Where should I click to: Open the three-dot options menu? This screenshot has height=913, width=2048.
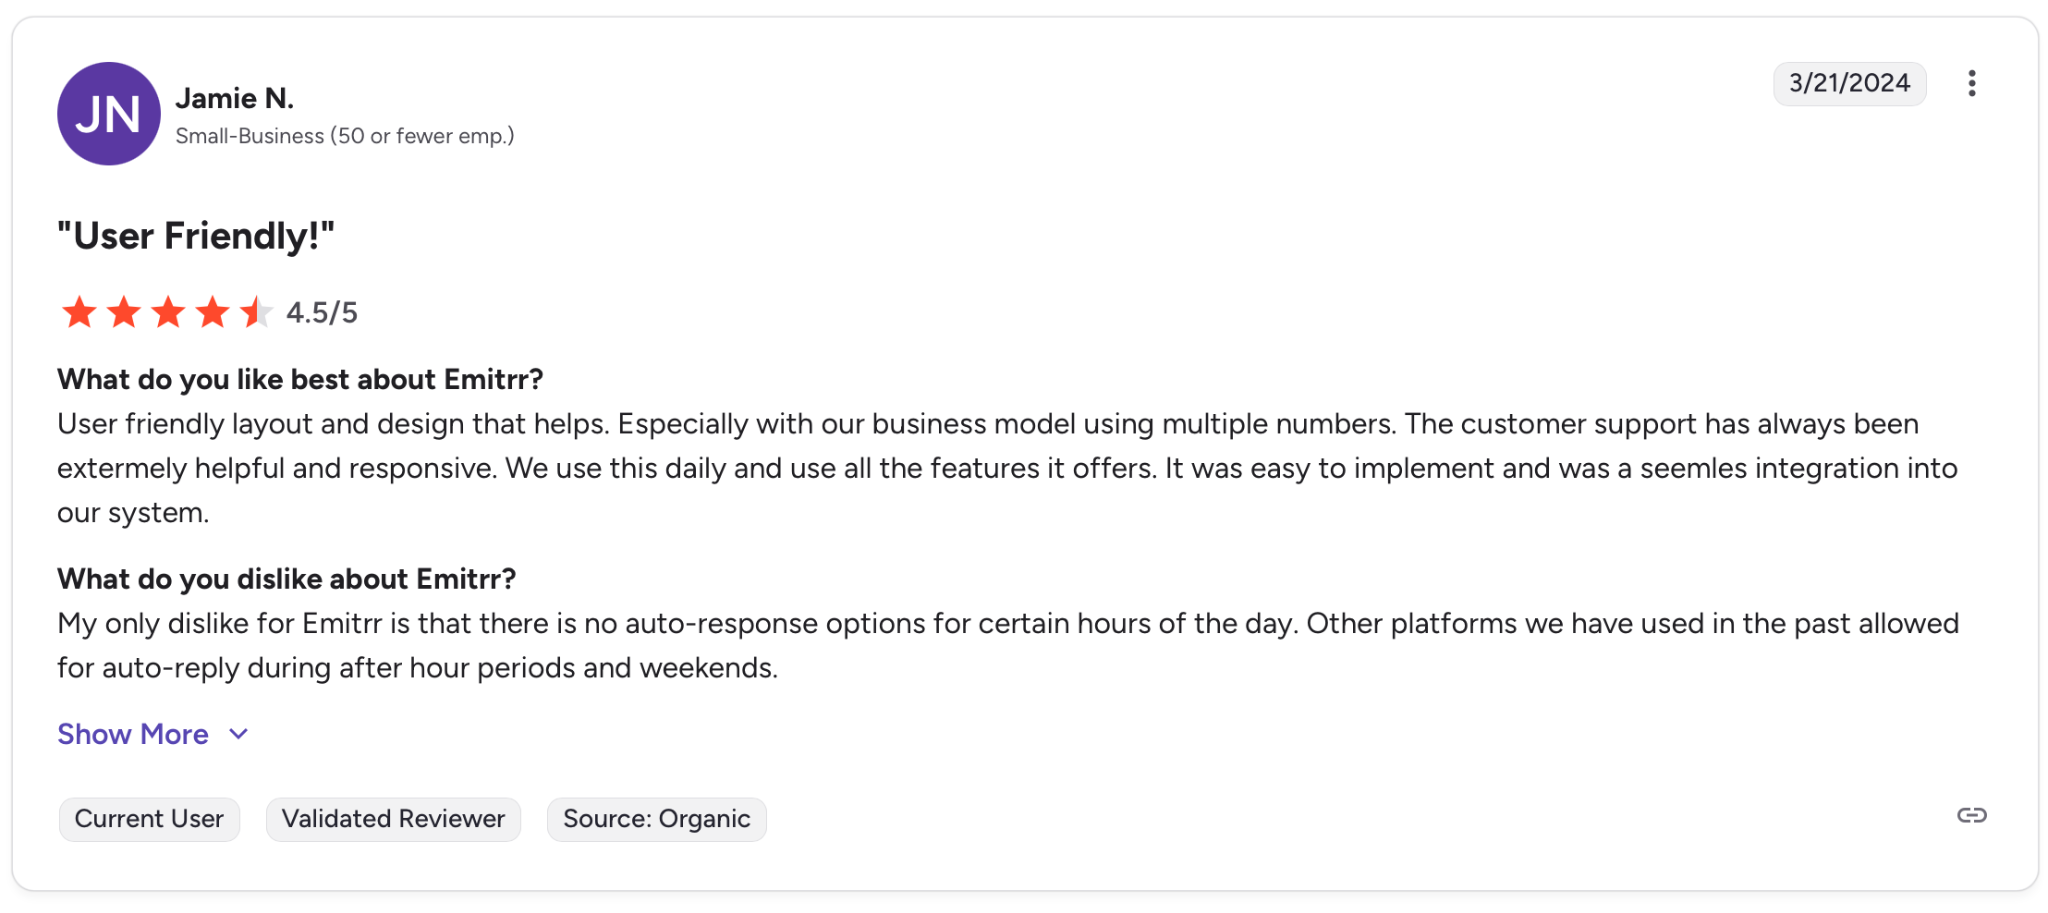pyautogui.click(x=1971, y=83)
